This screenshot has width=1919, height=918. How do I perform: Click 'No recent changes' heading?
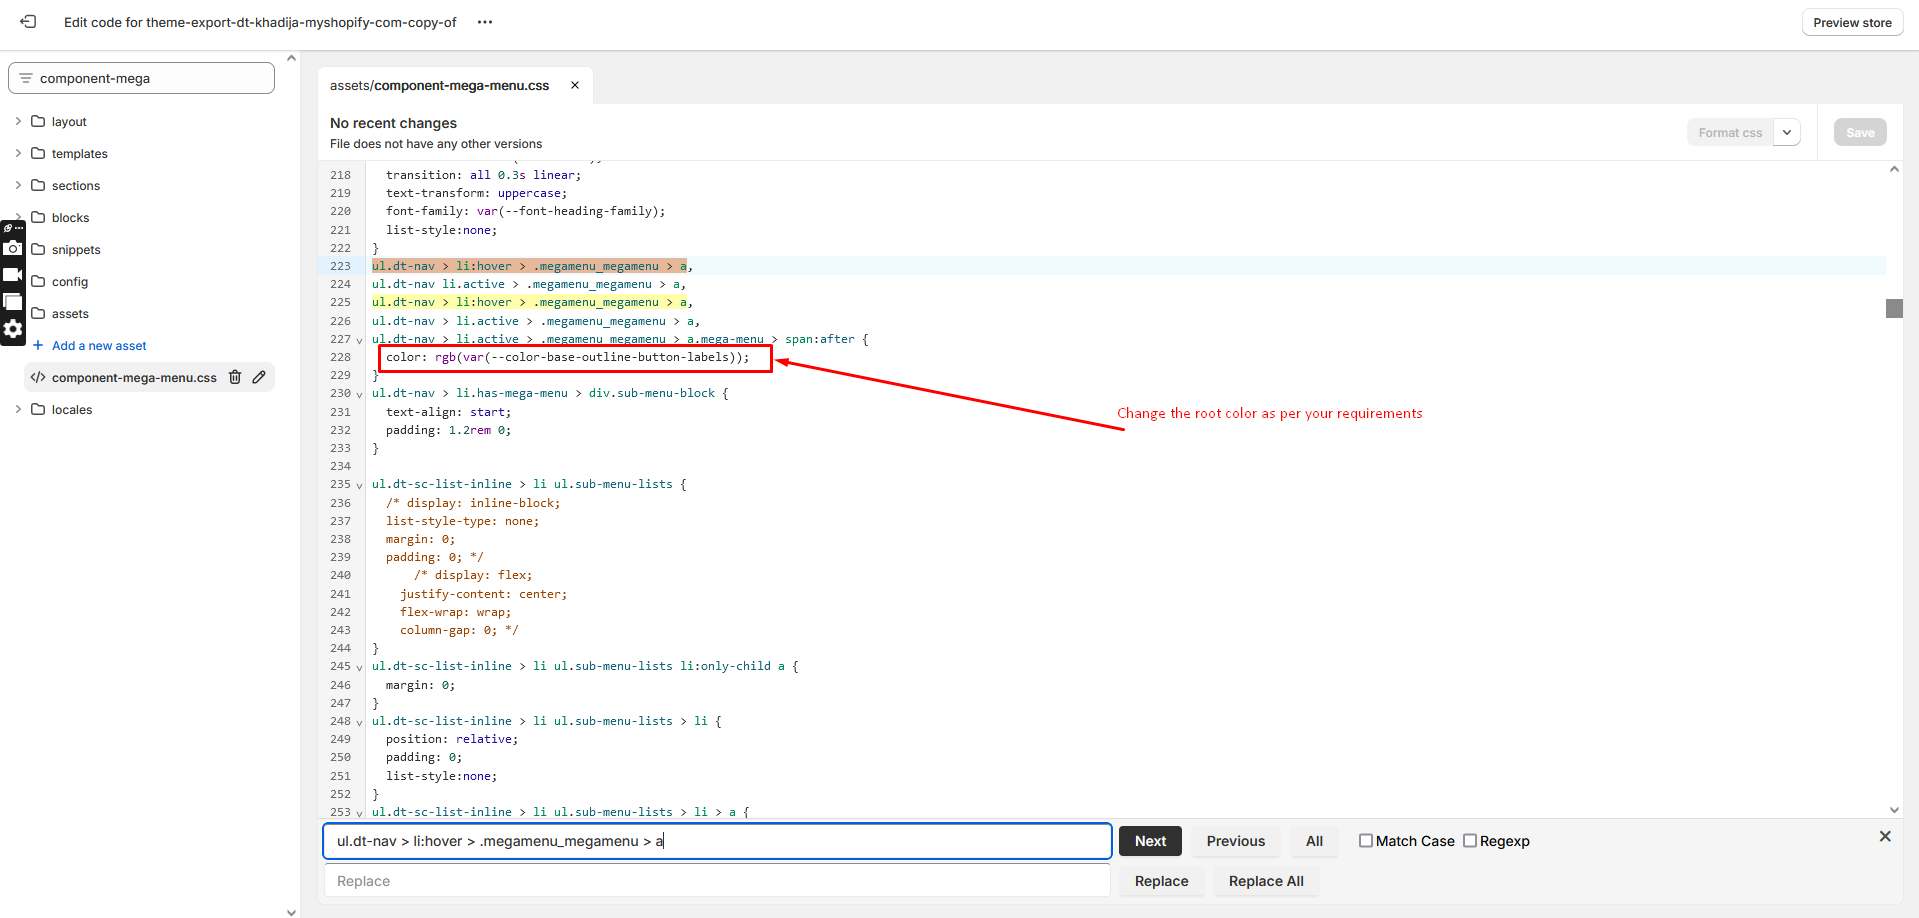tap(393, 123)
